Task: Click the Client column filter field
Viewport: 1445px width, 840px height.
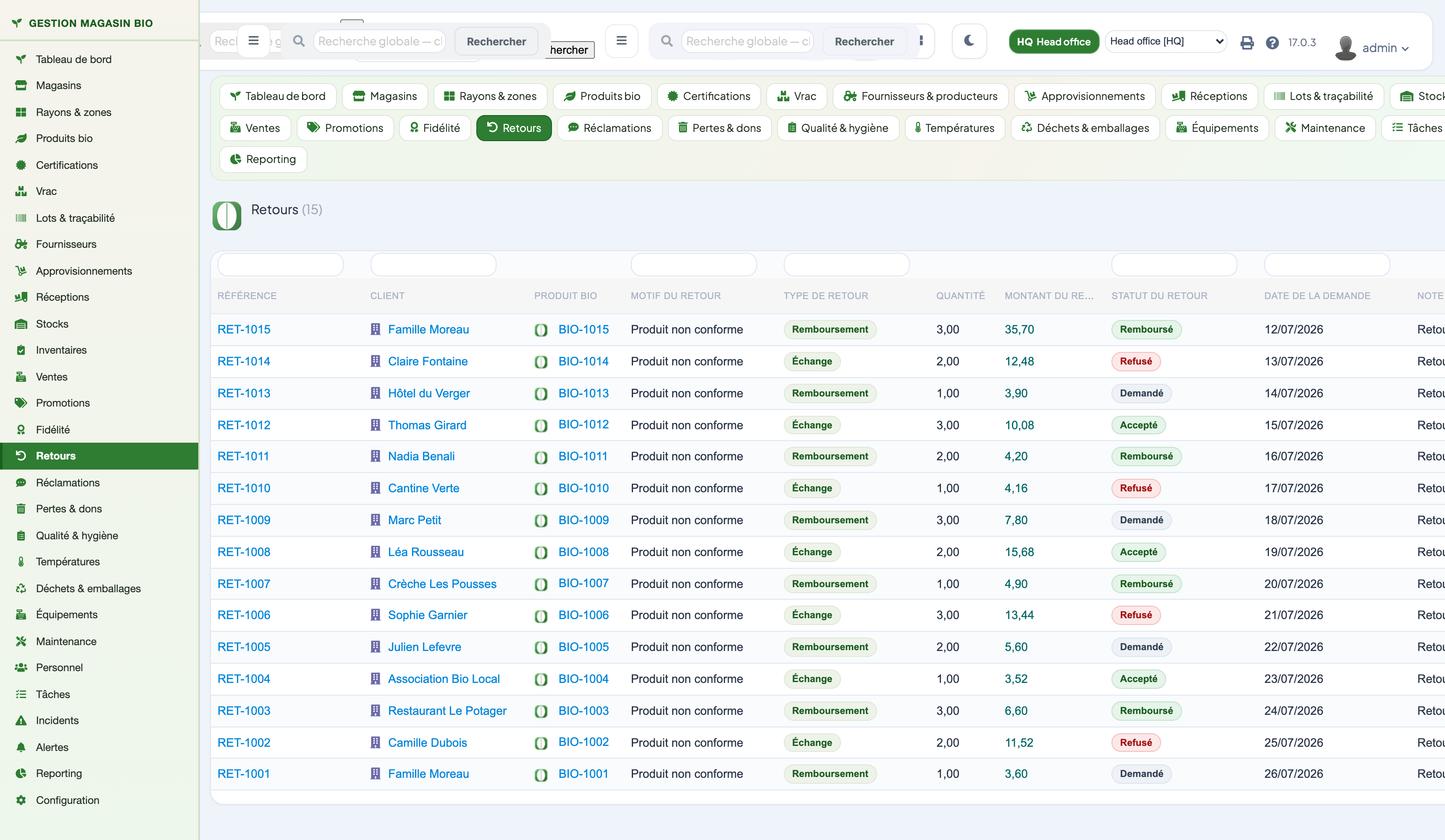Action: coord(433,265)
